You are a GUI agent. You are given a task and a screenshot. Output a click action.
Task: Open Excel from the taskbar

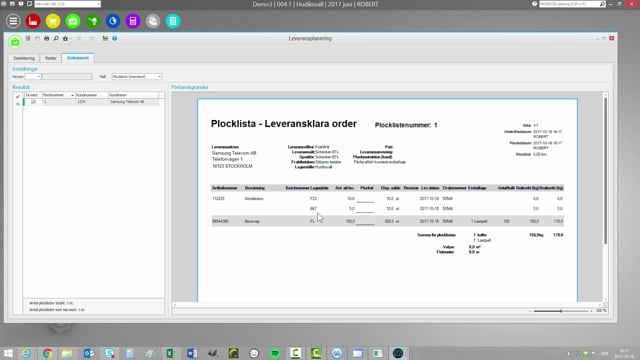pyautogui.click(x=171, y=353)
